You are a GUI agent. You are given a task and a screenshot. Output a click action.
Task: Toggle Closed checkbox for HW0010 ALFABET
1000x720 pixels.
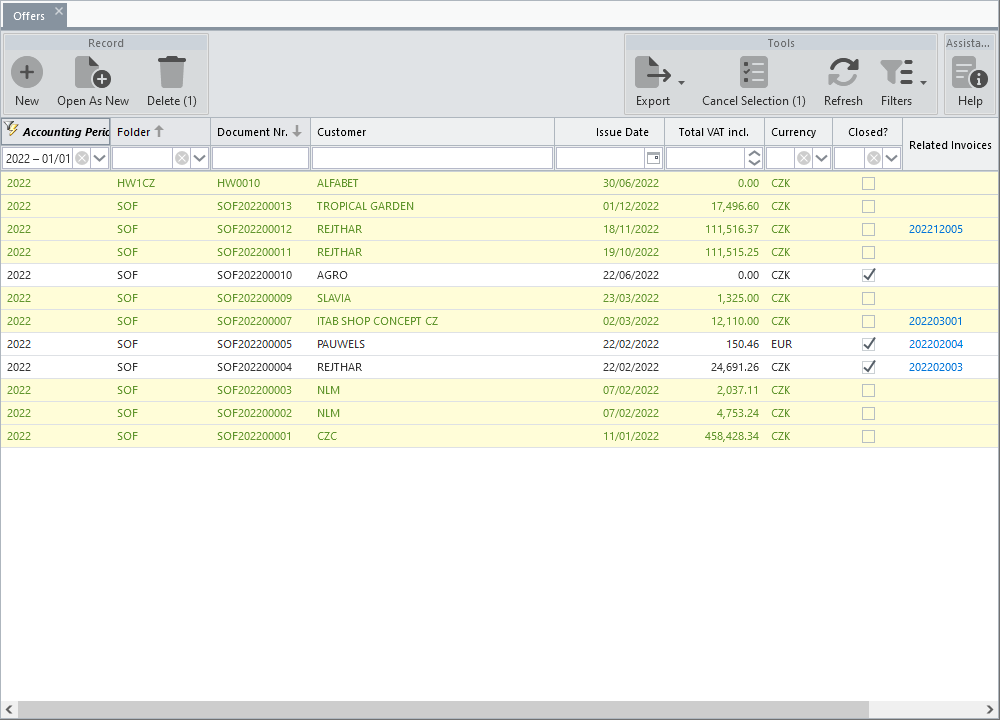868,184
